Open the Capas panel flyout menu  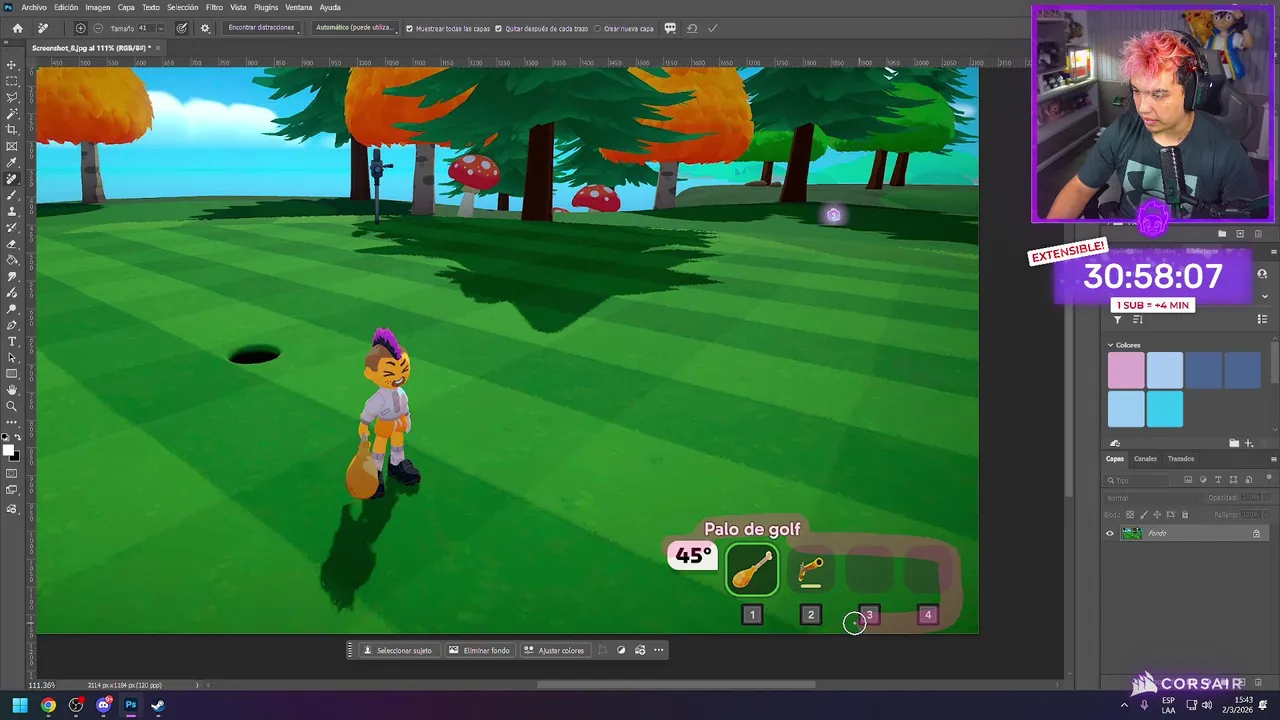pos(1273,459)
